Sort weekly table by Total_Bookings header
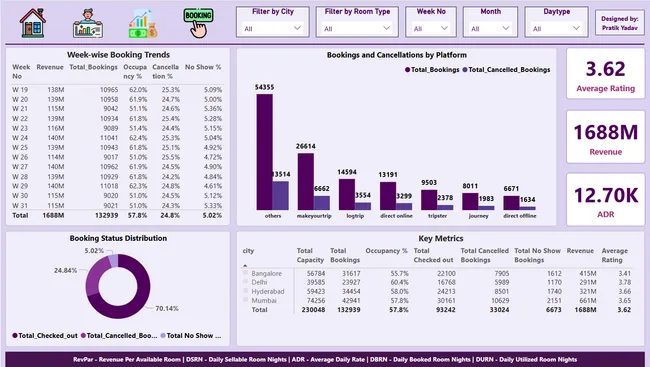Viewport: 650px width, 367px height. tap(93, 67)
